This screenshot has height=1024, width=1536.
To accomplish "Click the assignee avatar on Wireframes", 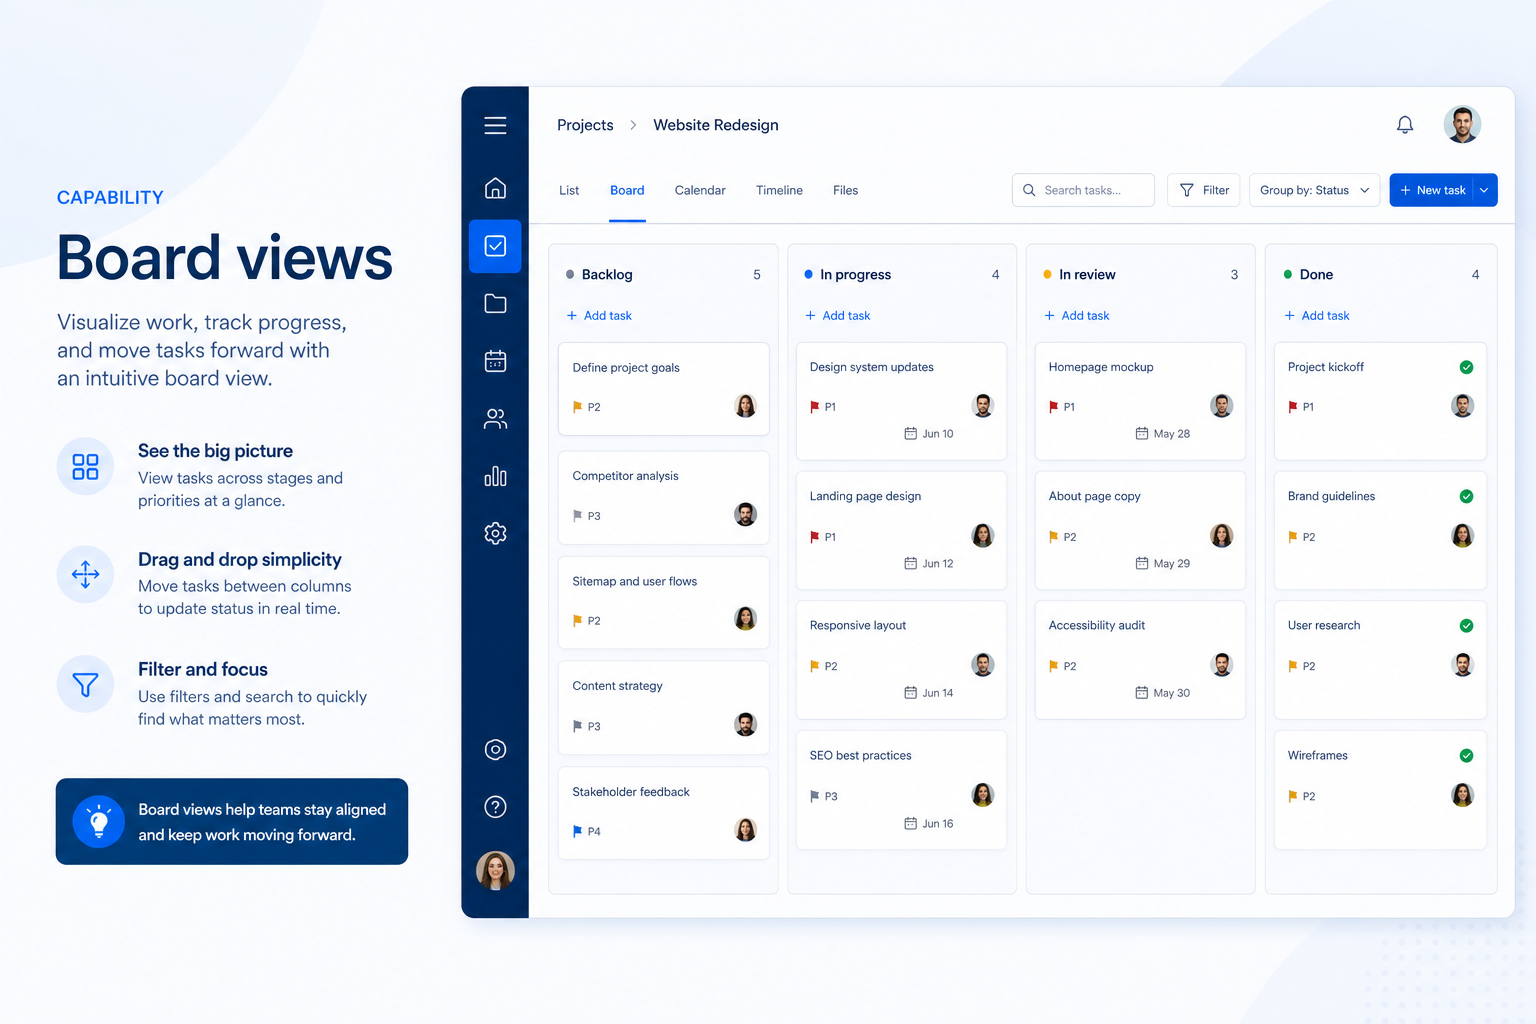I will [1462, 795].
